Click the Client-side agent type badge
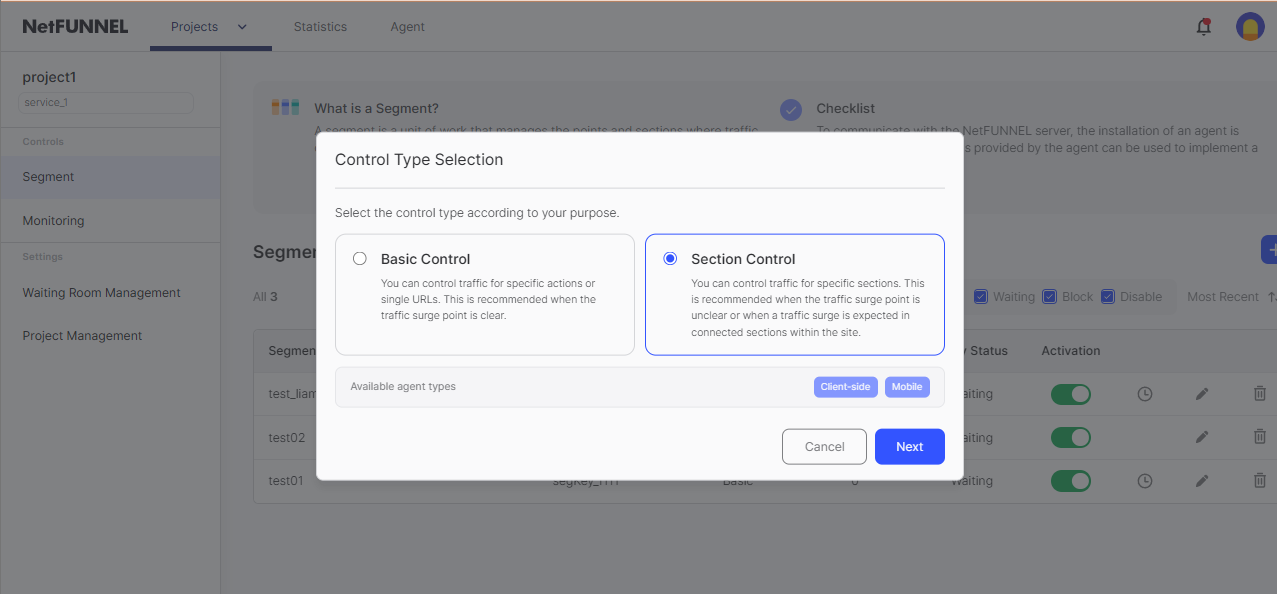The width and height of the screenshot is (1277, 594). pyautogui.click(x=845, y=387)
